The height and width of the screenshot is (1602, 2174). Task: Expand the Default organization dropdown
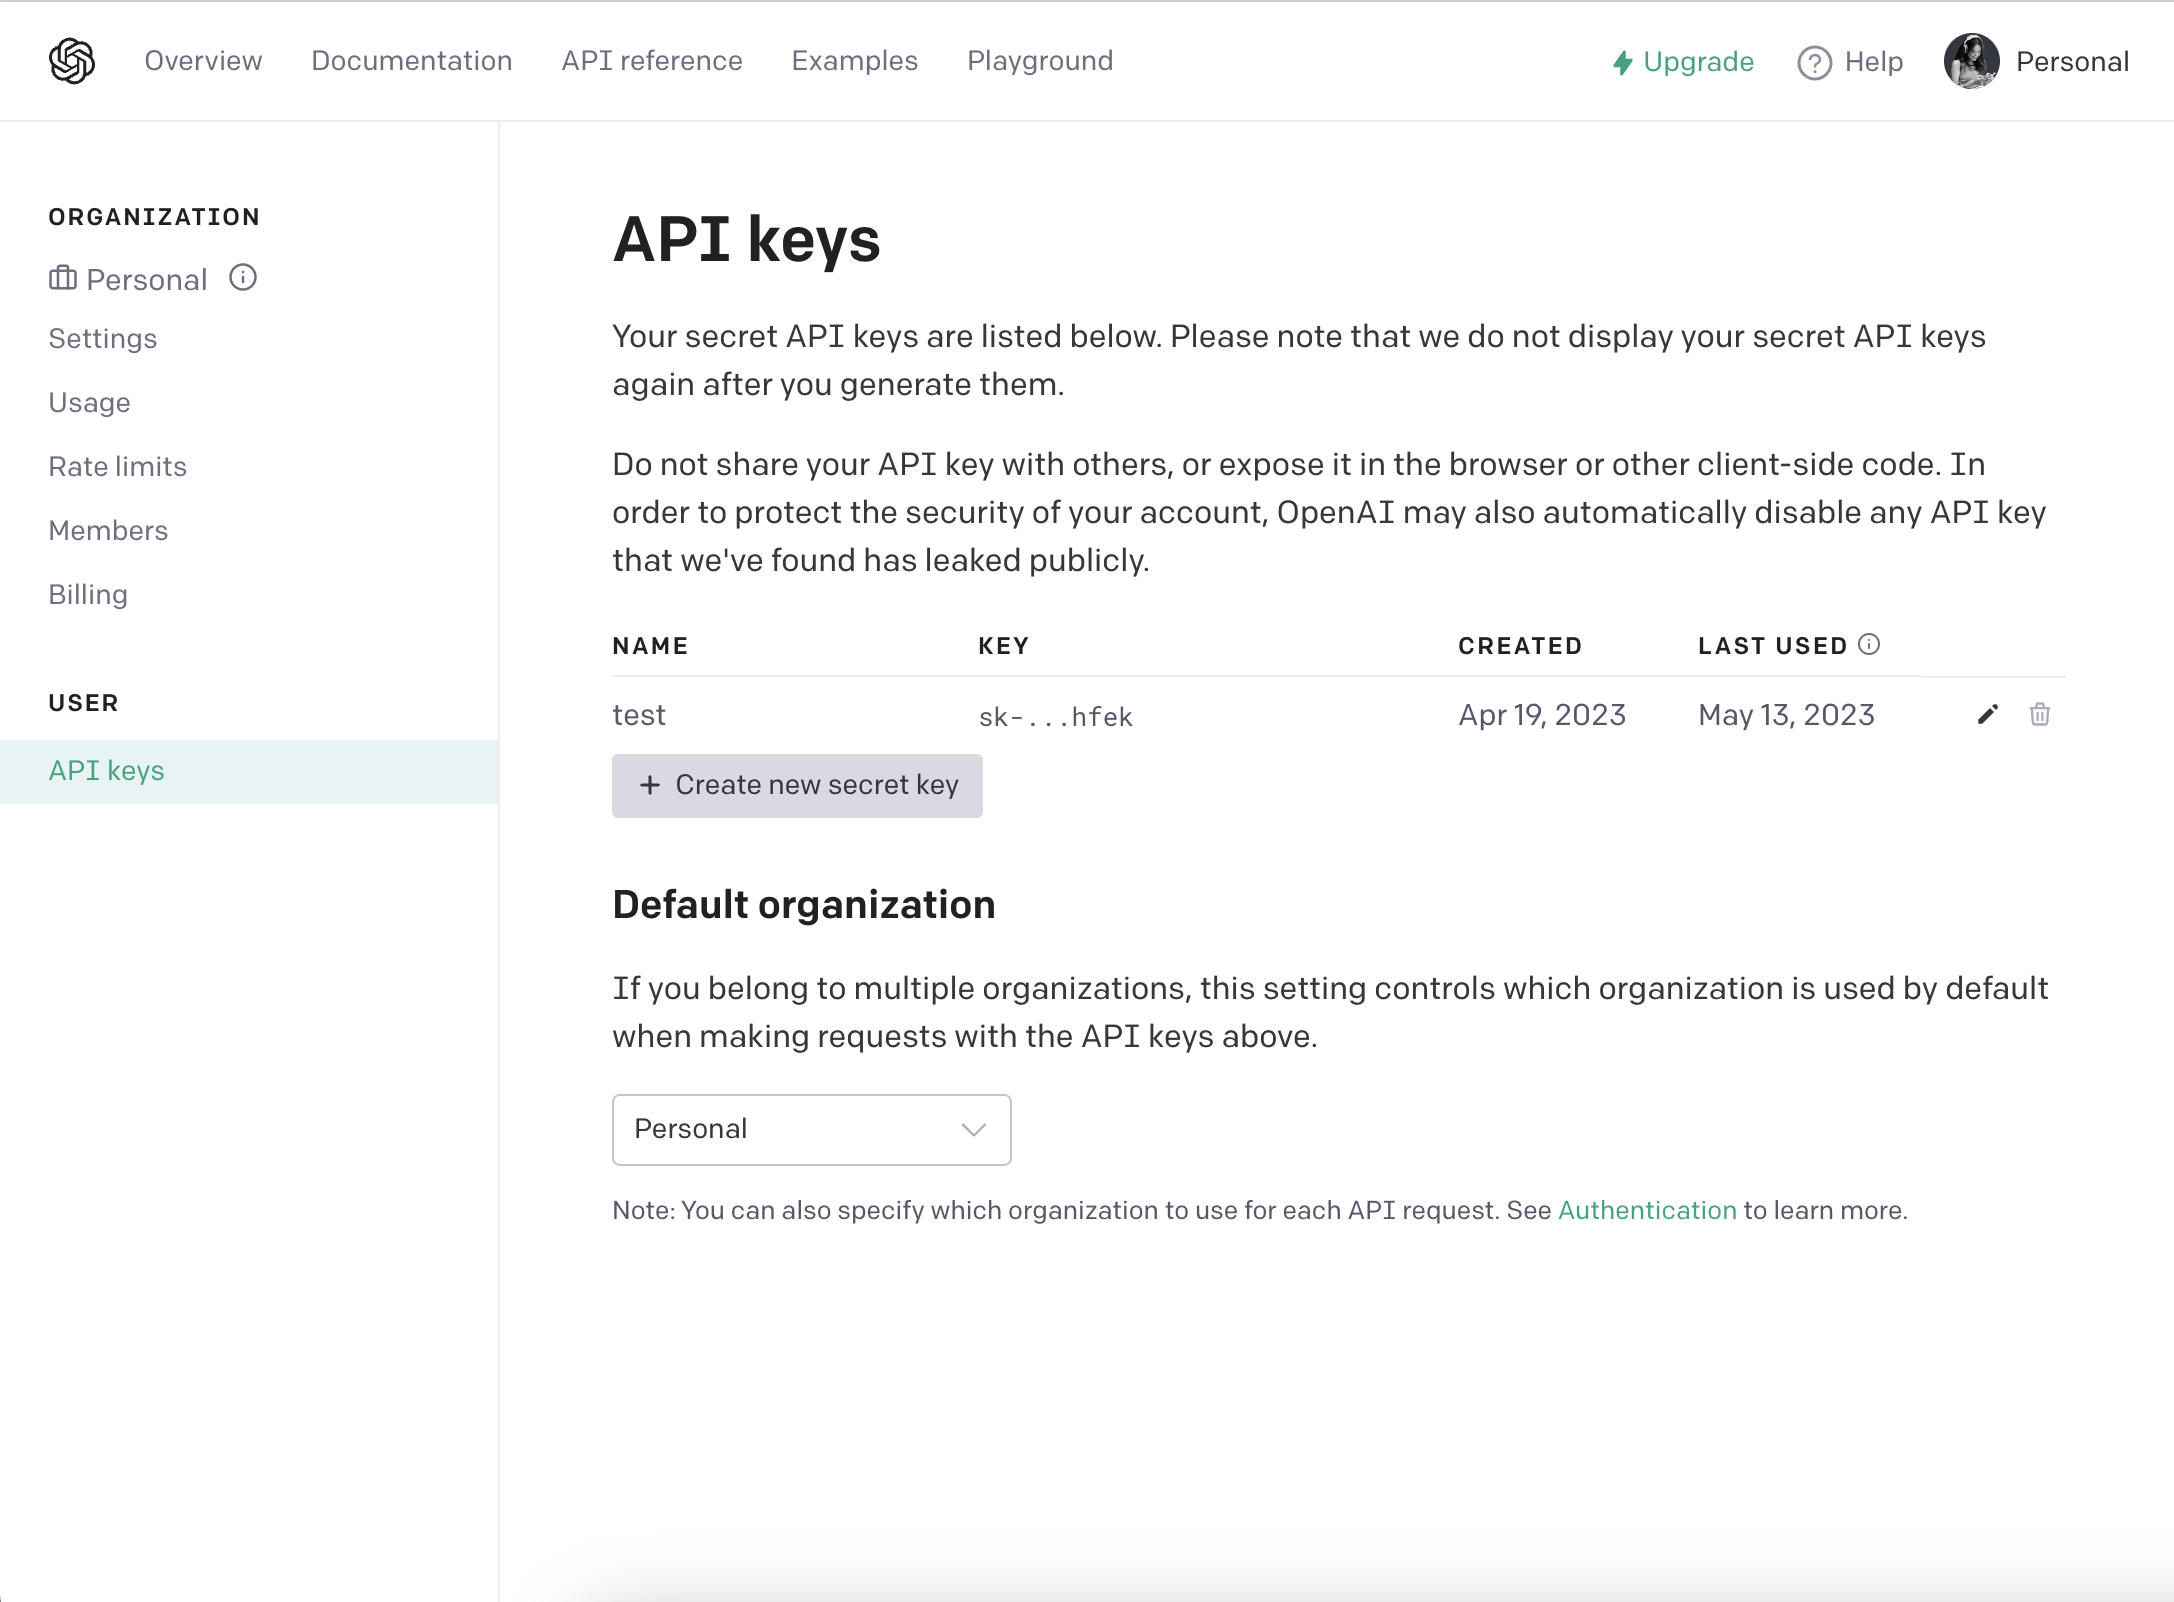click(812, 1130)
